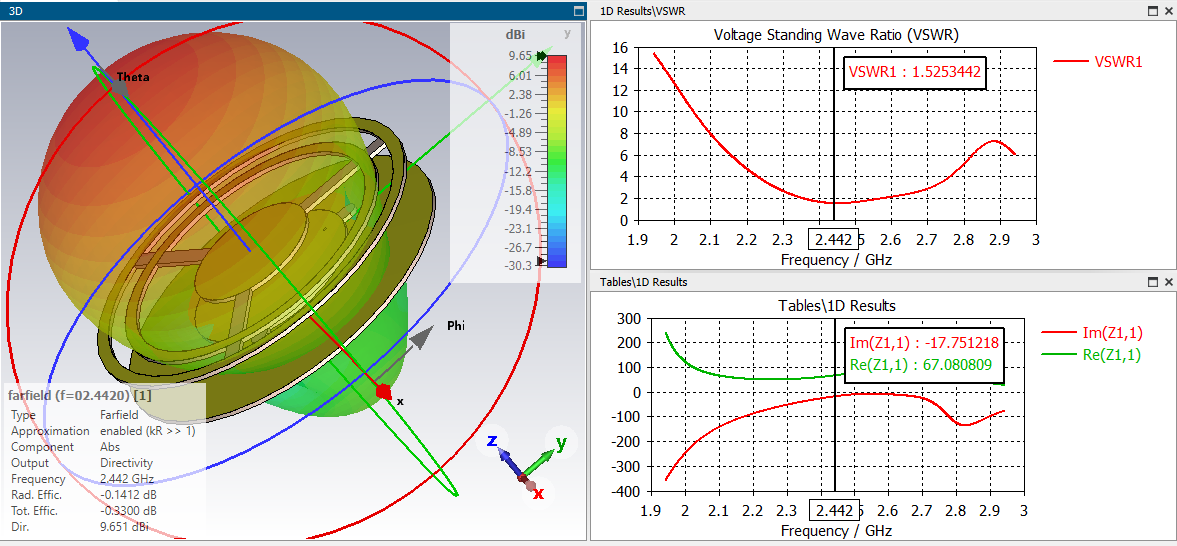Maximize the 3D view window

pos(578,11)
